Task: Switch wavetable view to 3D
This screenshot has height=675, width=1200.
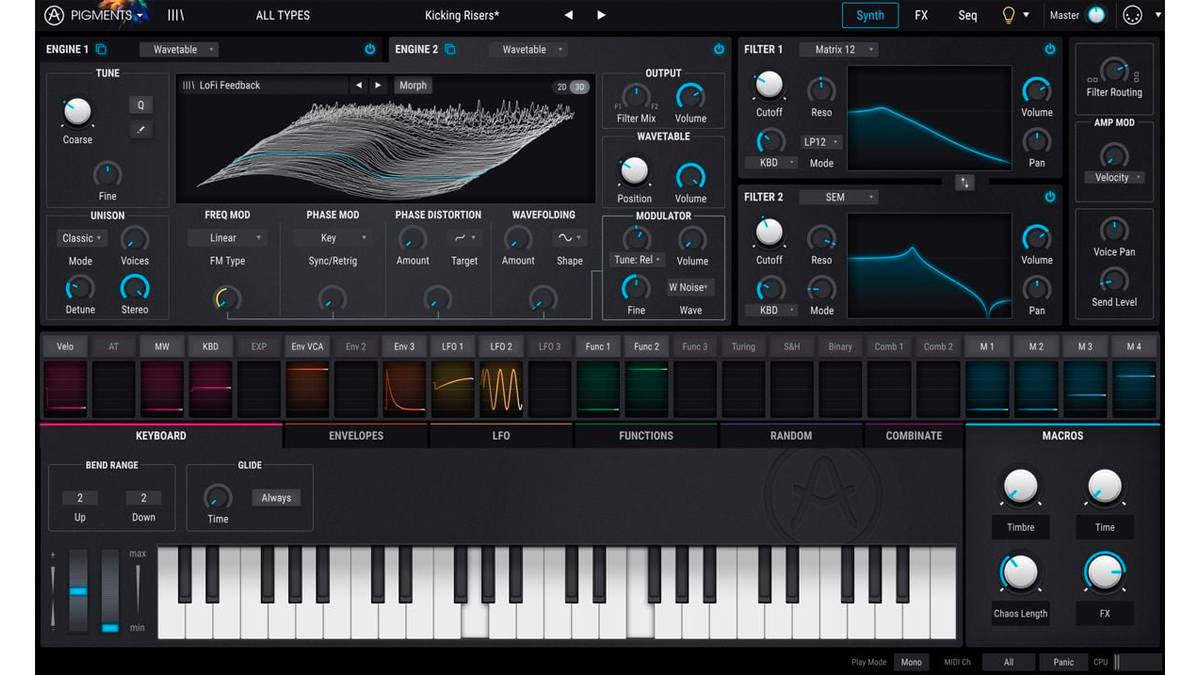Action: [x=580, y=86]
